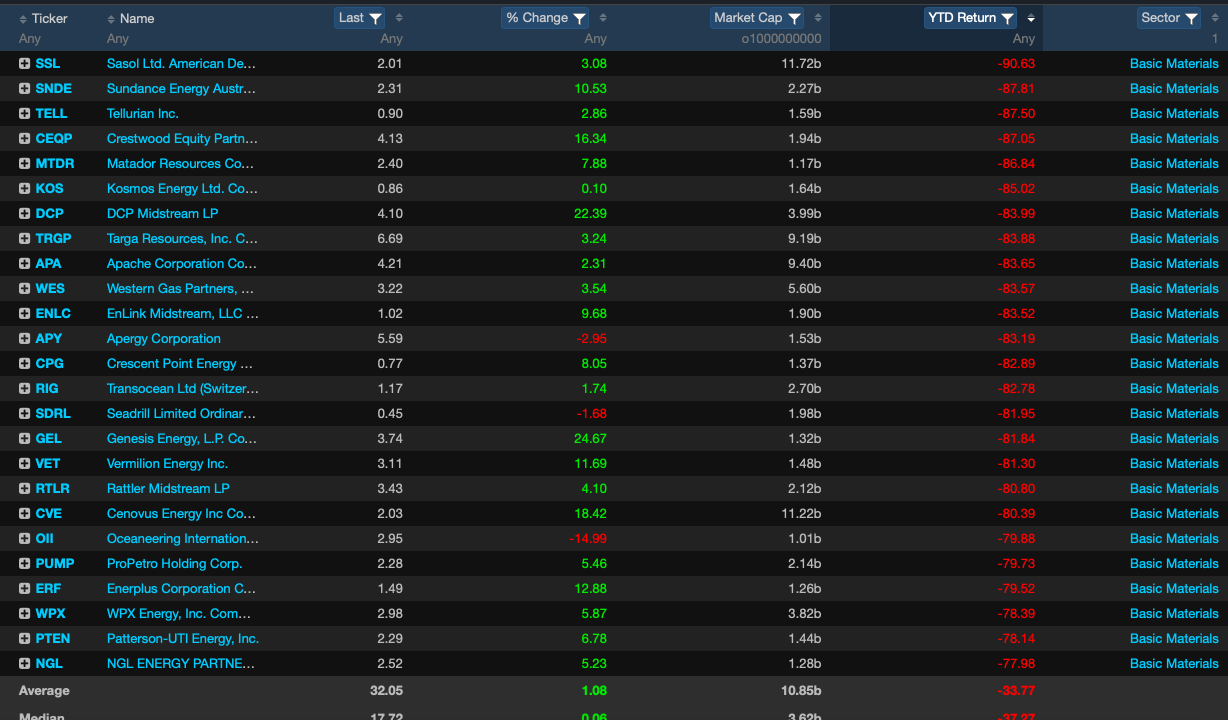
Task: Open the YTD Return filter button
Action: [971, 18]
